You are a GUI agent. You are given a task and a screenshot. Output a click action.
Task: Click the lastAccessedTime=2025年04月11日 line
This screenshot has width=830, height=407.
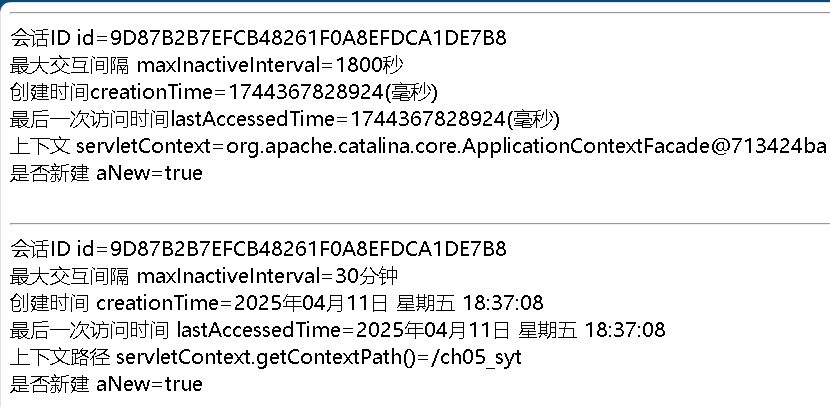(338, 330)
